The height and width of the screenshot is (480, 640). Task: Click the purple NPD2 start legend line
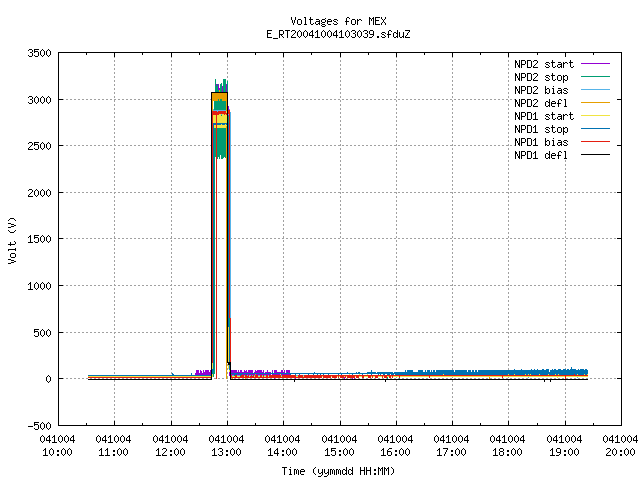click(x=596, y=64)
